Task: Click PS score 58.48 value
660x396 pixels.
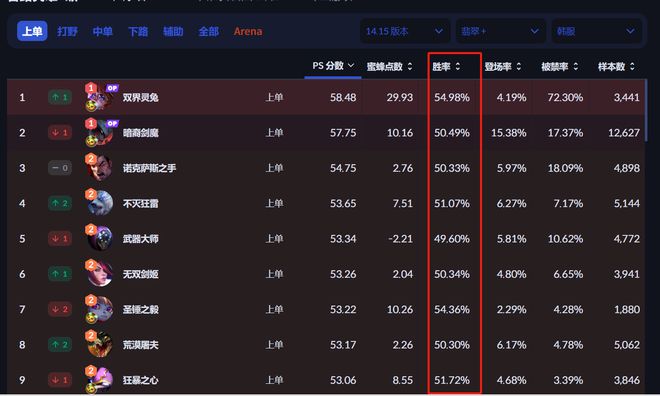Action: pos(343,98)
